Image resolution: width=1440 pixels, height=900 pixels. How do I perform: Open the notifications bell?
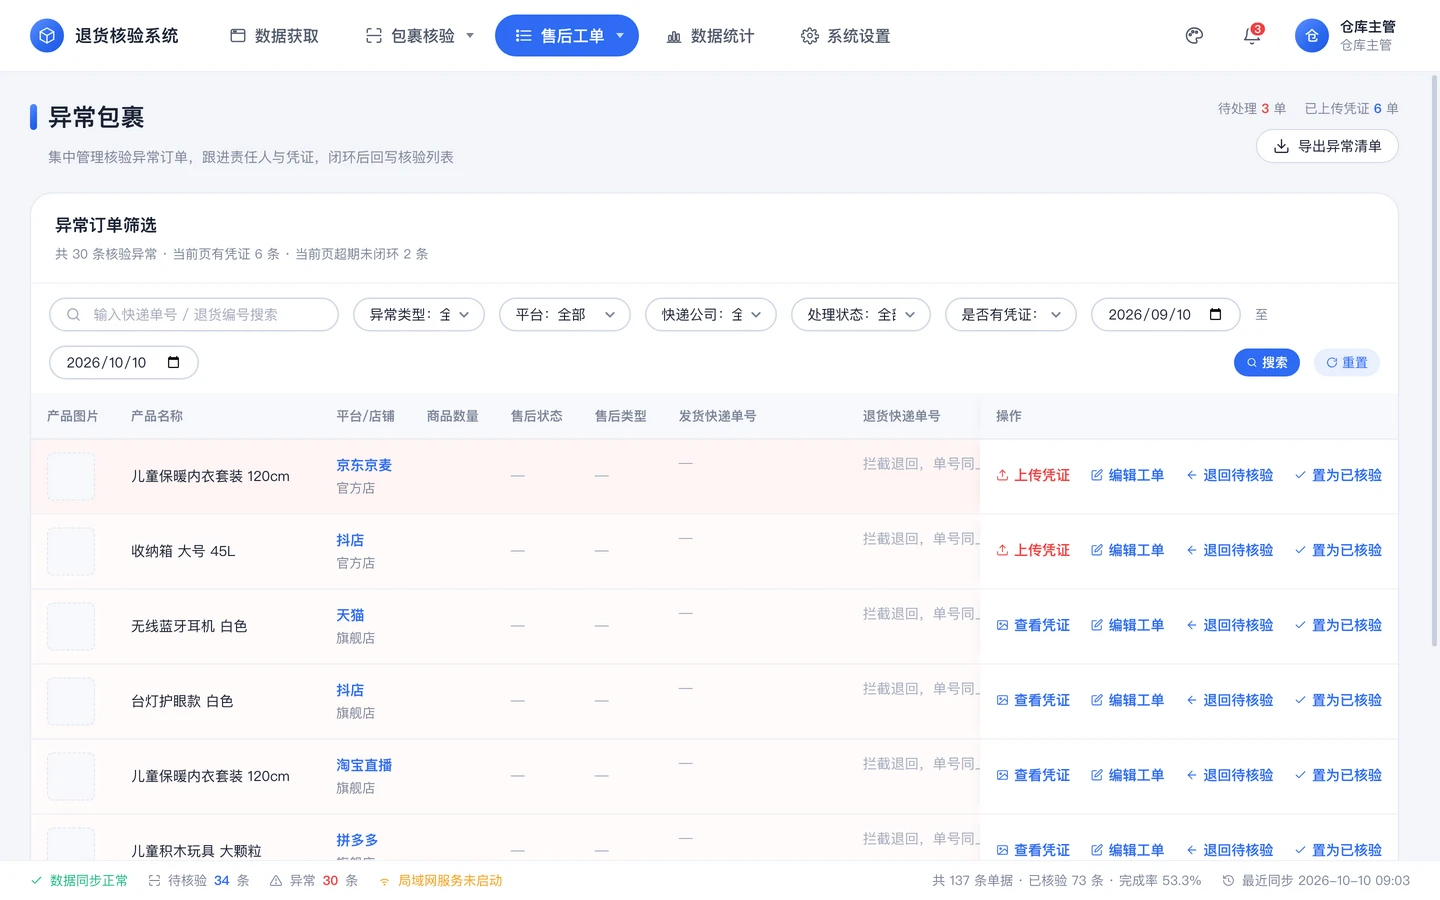(1252, 36)
